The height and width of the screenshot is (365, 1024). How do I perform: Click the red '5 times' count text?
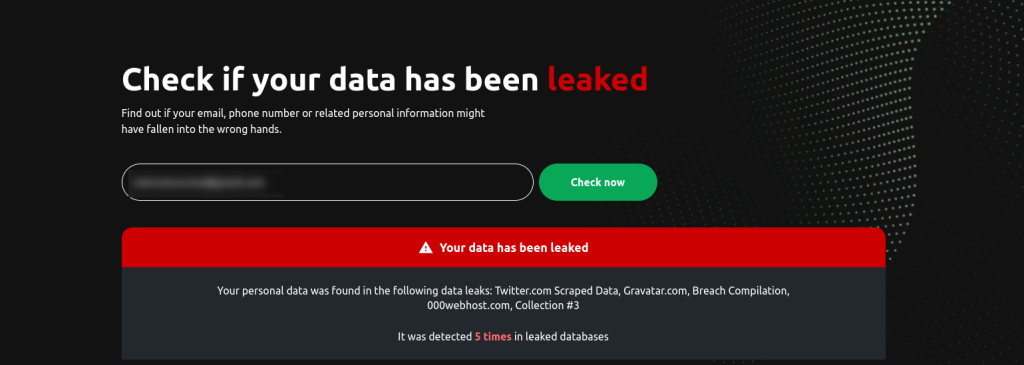[x=493, y=337]
